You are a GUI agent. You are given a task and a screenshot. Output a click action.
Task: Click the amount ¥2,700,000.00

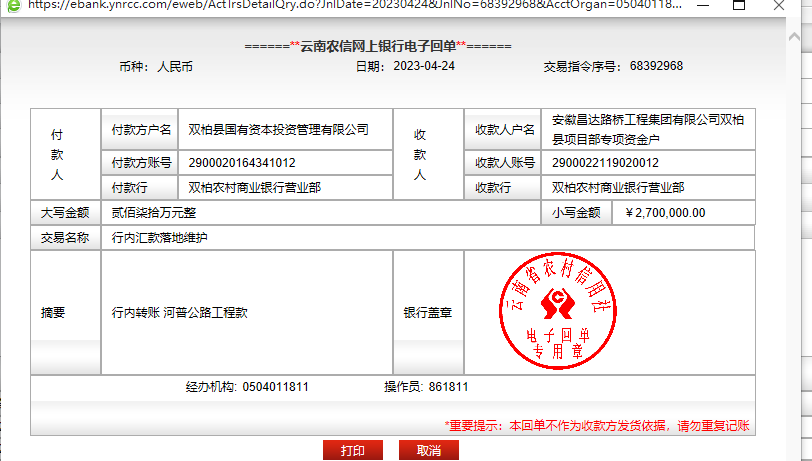[x=665, y=212]
